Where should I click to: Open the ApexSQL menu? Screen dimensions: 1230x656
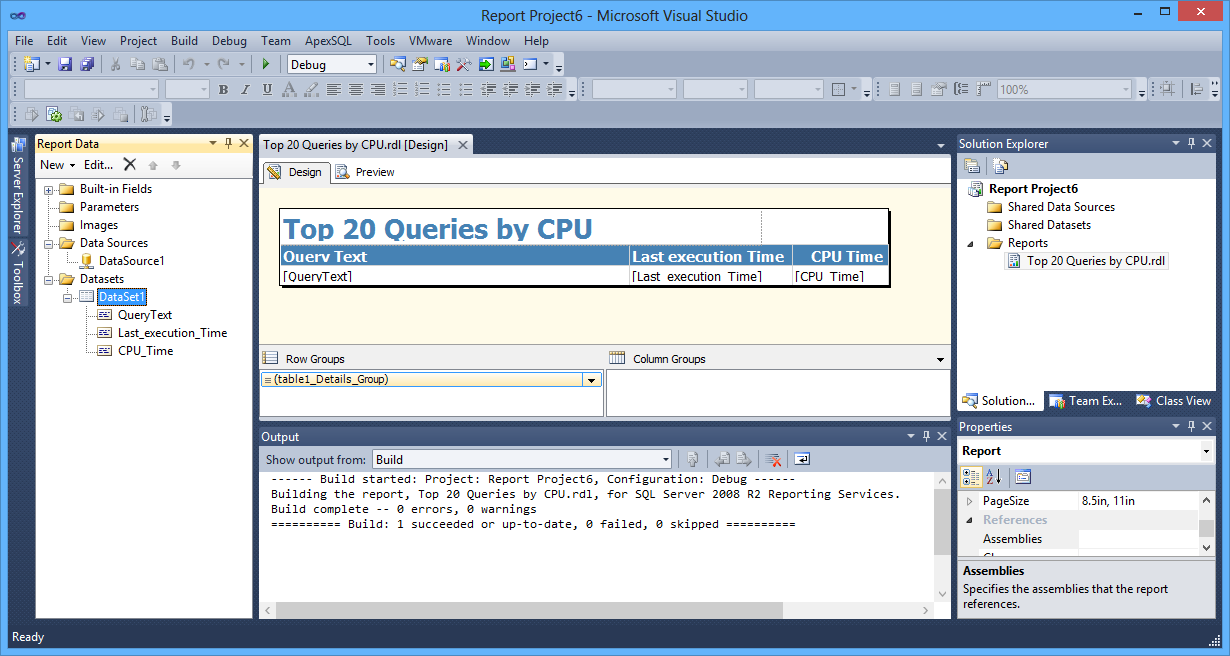tap(328, 41)
